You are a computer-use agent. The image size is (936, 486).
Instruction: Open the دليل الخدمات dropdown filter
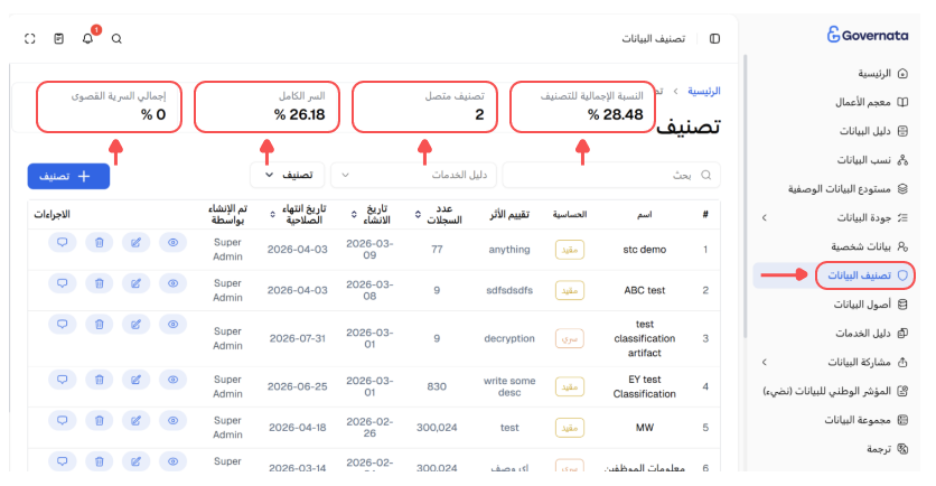pos(413,175)
